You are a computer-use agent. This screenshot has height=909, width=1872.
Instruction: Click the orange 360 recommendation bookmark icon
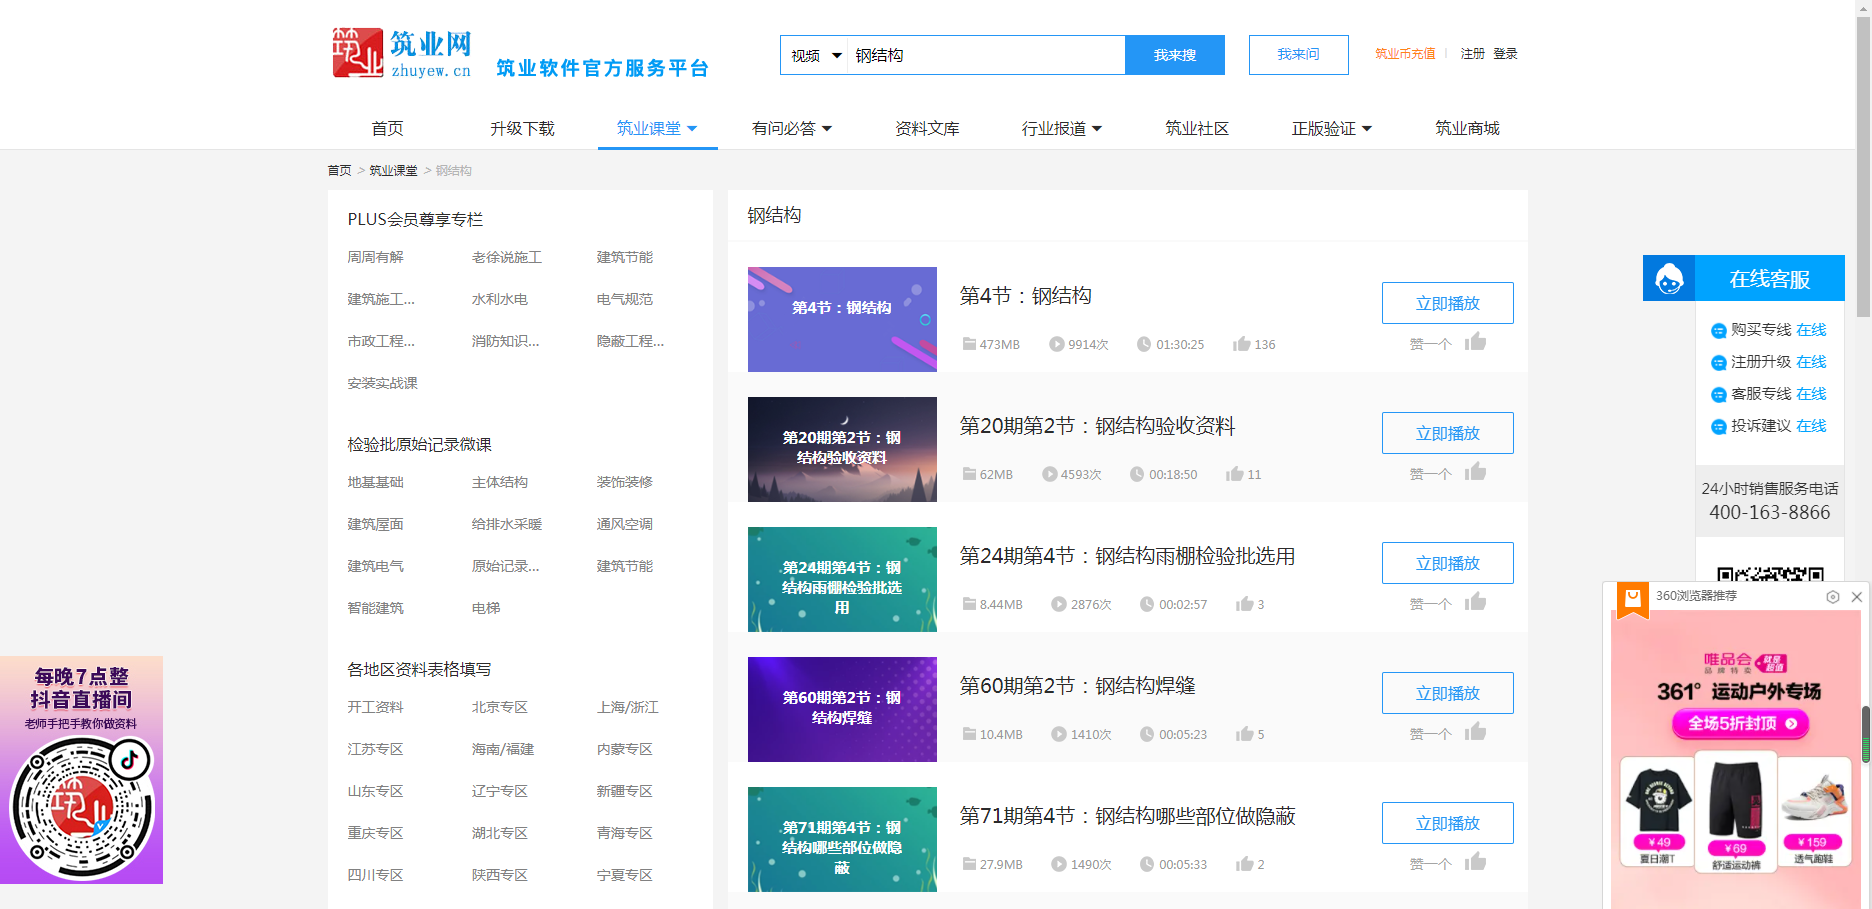coord(1632,600)
